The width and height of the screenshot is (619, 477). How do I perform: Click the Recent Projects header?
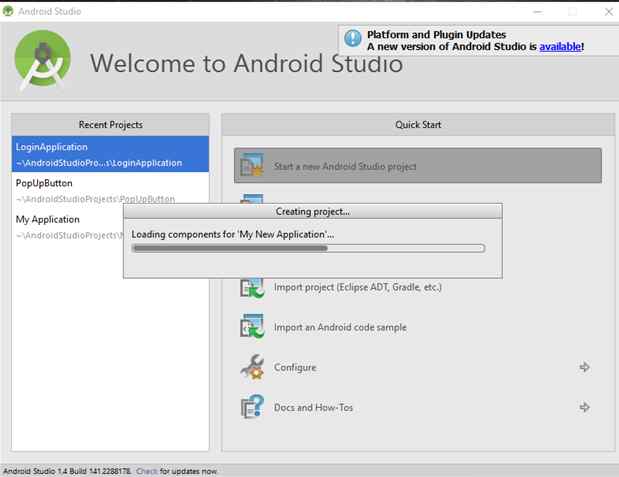tap(111, 125)
